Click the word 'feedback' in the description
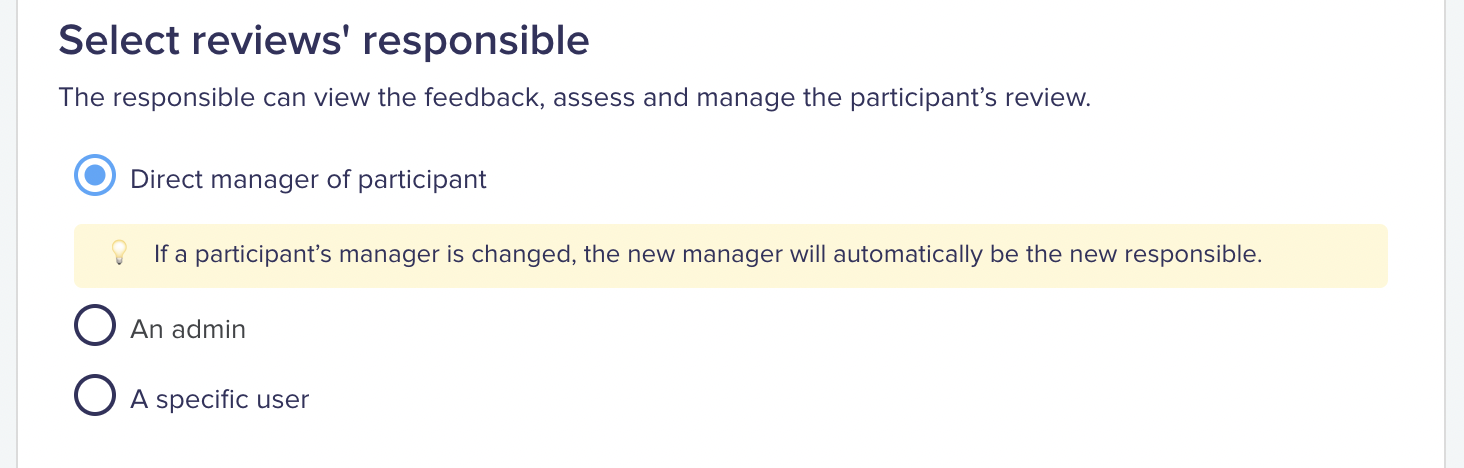1464x468 pixels. pyautogui.click(x=483, y=99)
